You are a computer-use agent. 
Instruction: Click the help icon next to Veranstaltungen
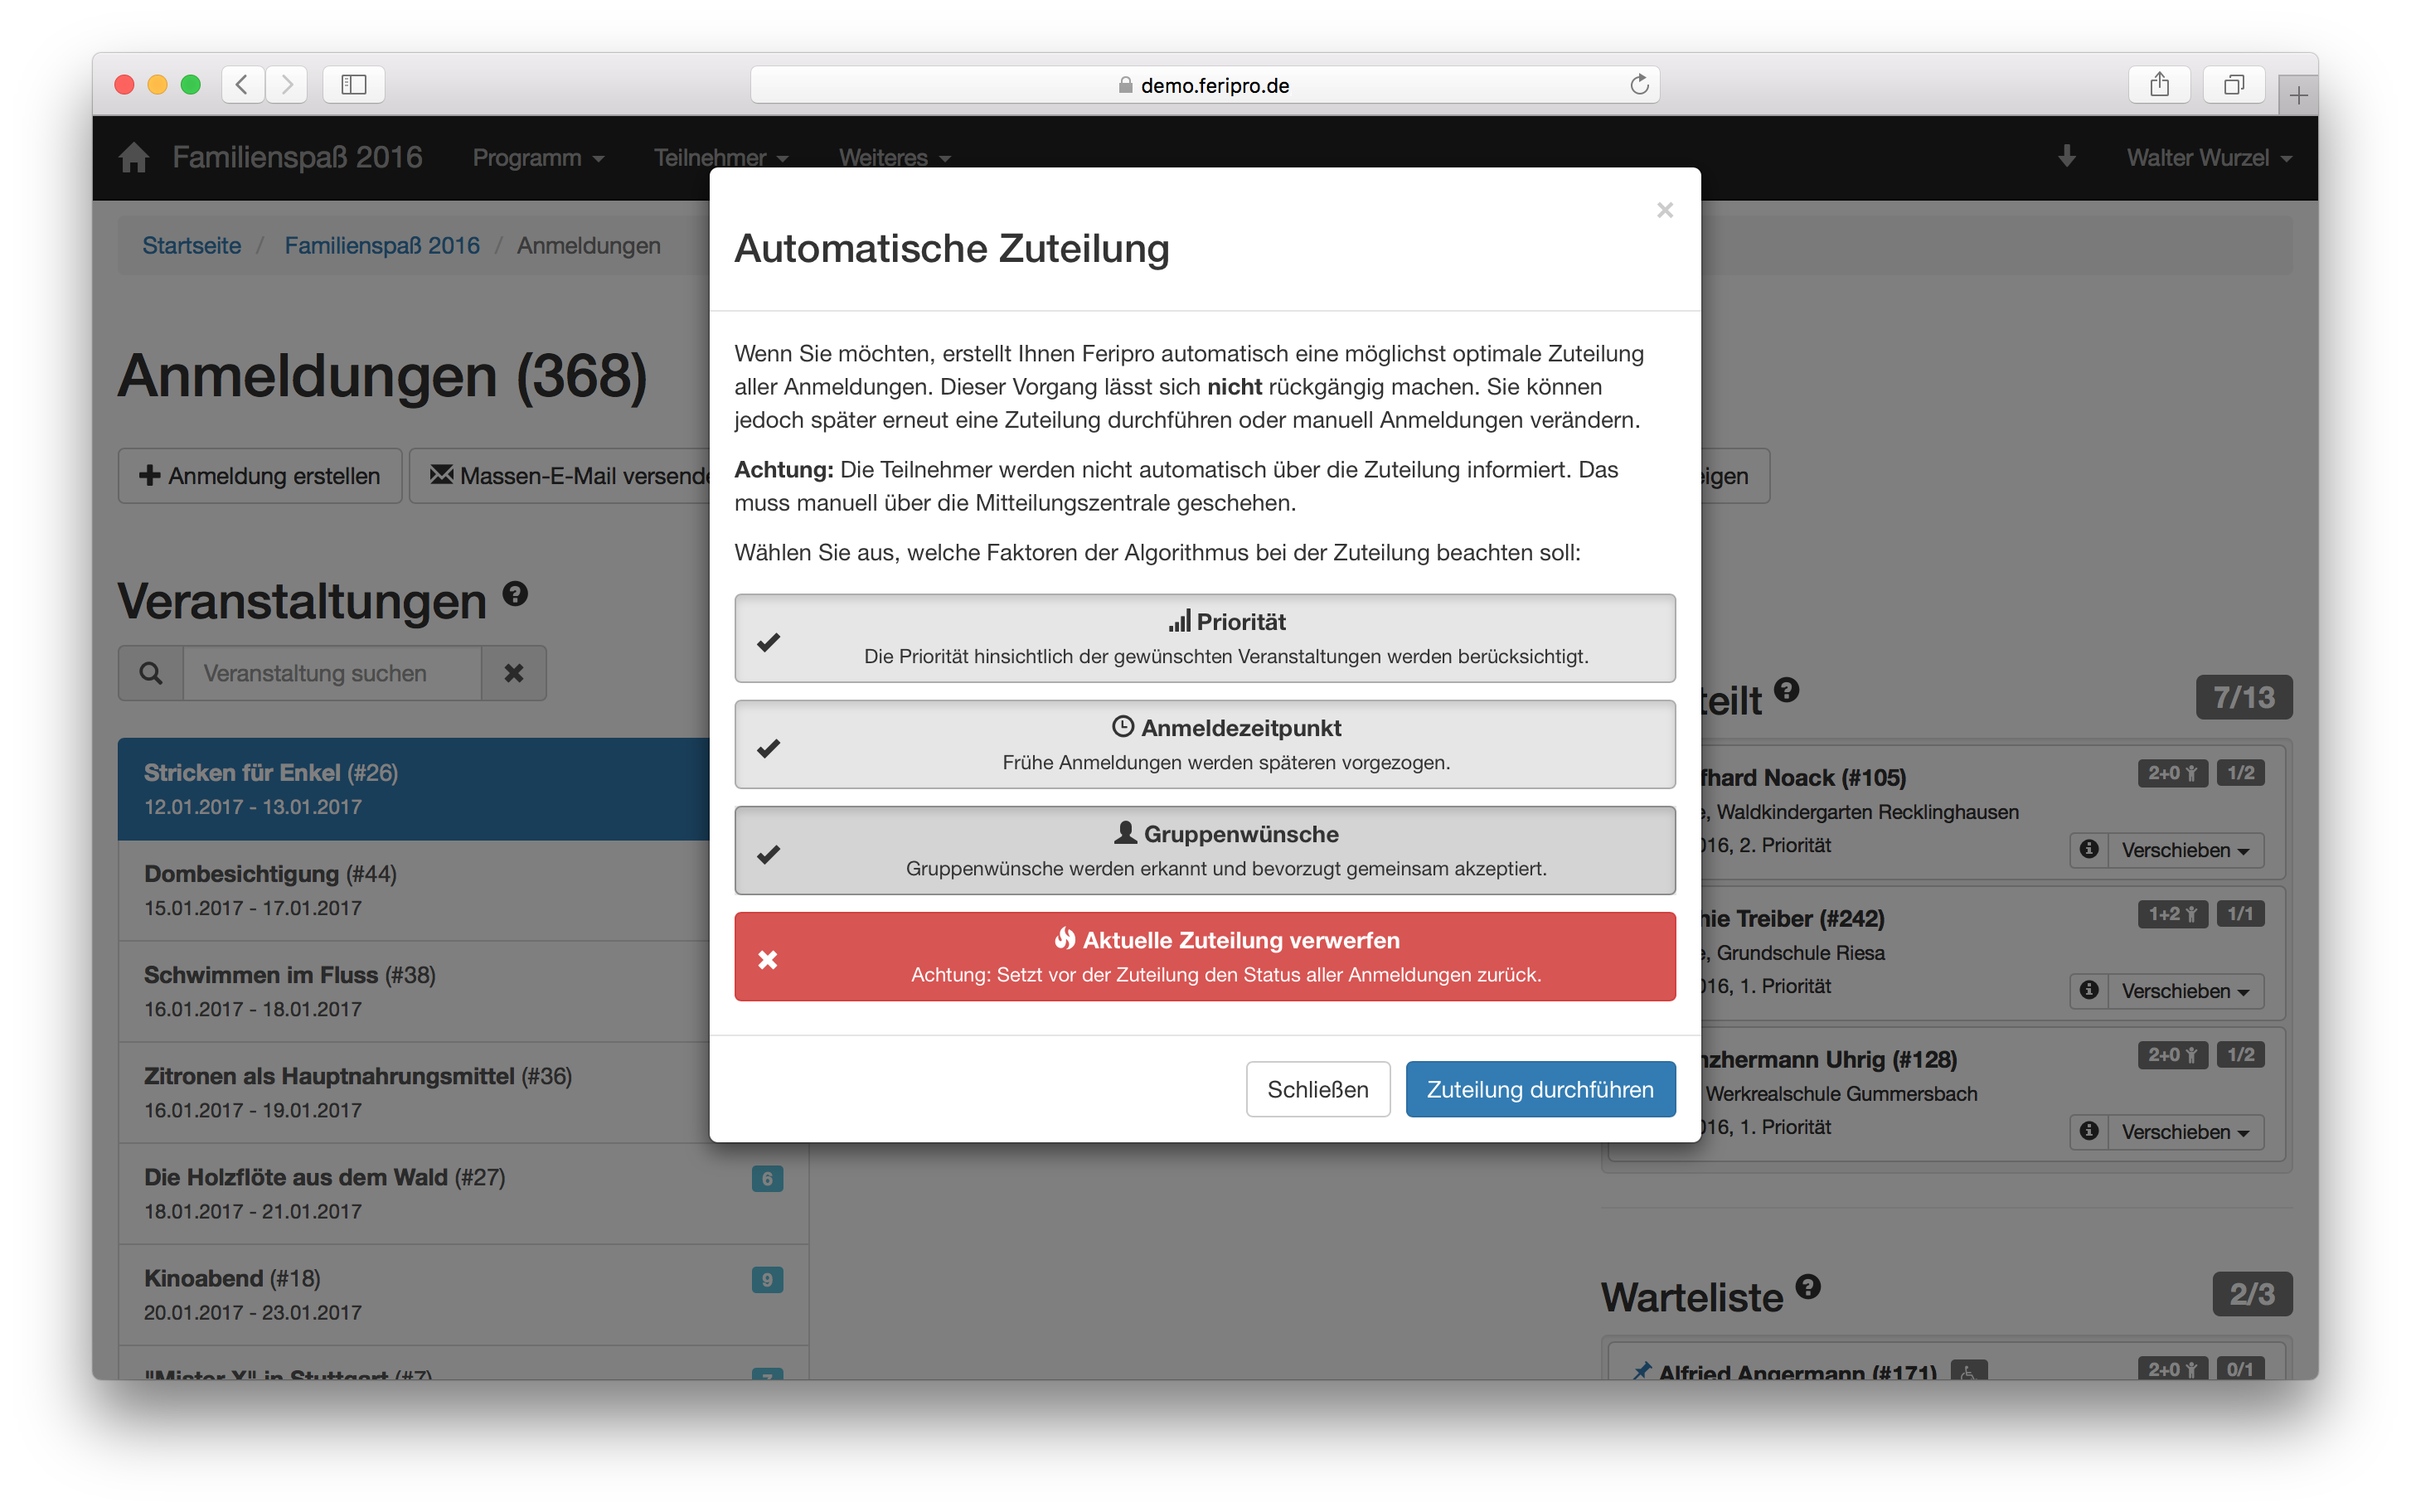coord(515,594)
